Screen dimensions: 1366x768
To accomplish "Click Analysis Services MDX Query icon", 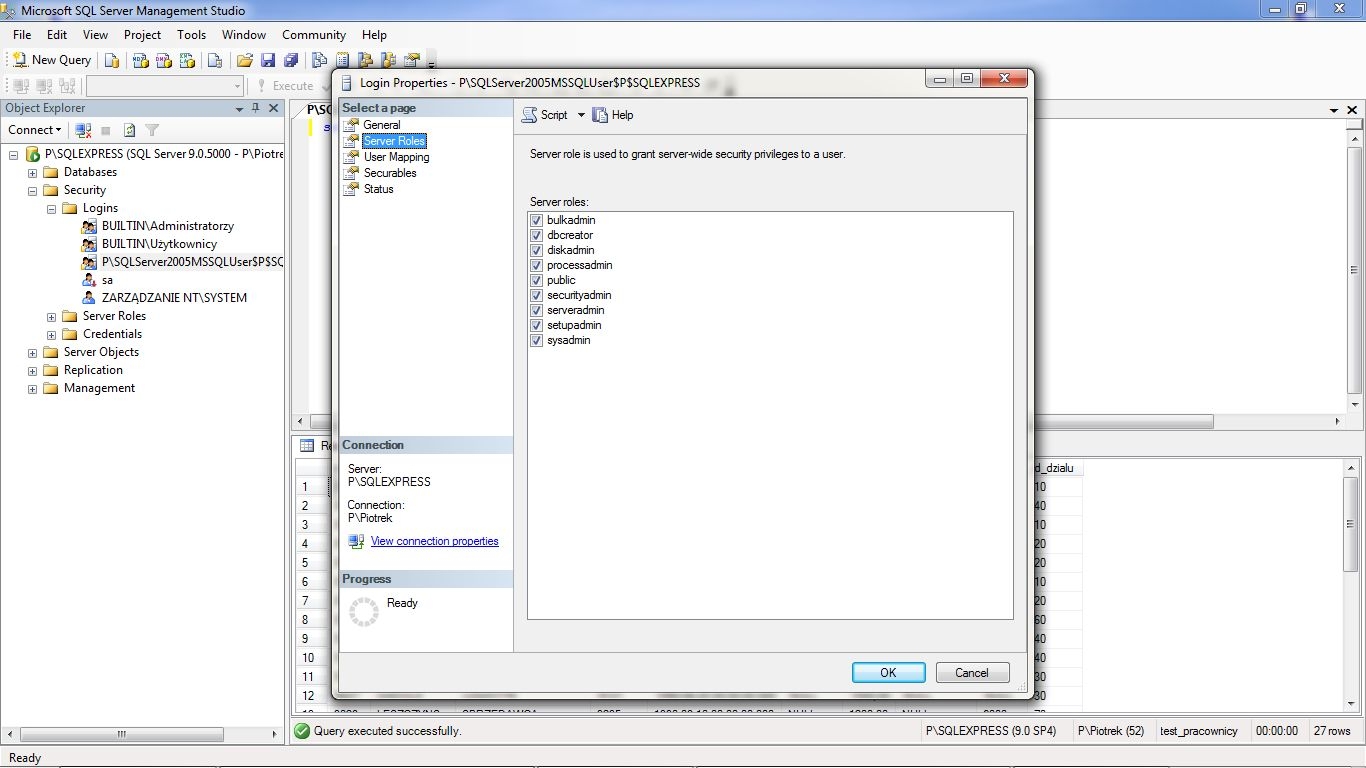I will tap(140, 60).
